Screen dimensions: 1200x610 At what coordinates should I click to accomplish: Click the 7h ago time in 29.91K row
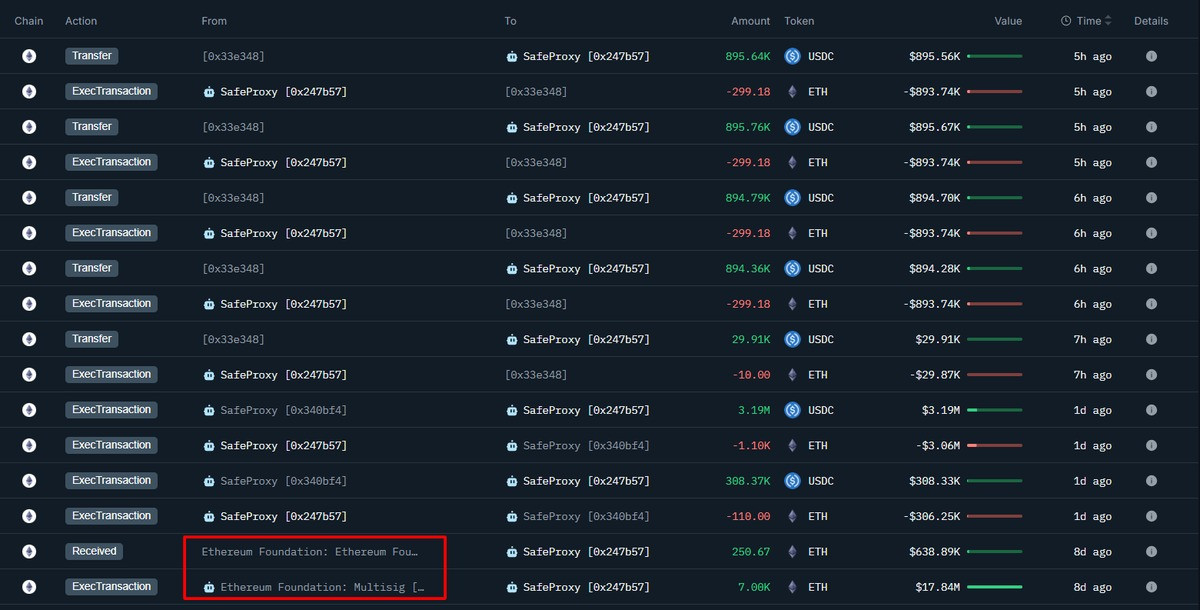[x=1093, y=339]
